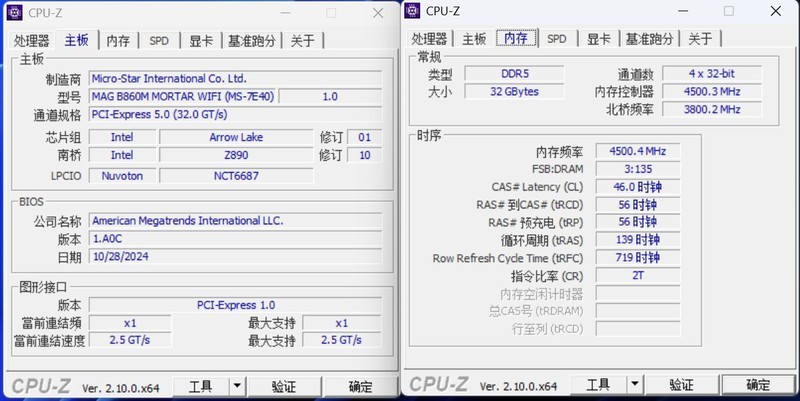
Task: Click 验证 button in left window
Action: (284, 387)
